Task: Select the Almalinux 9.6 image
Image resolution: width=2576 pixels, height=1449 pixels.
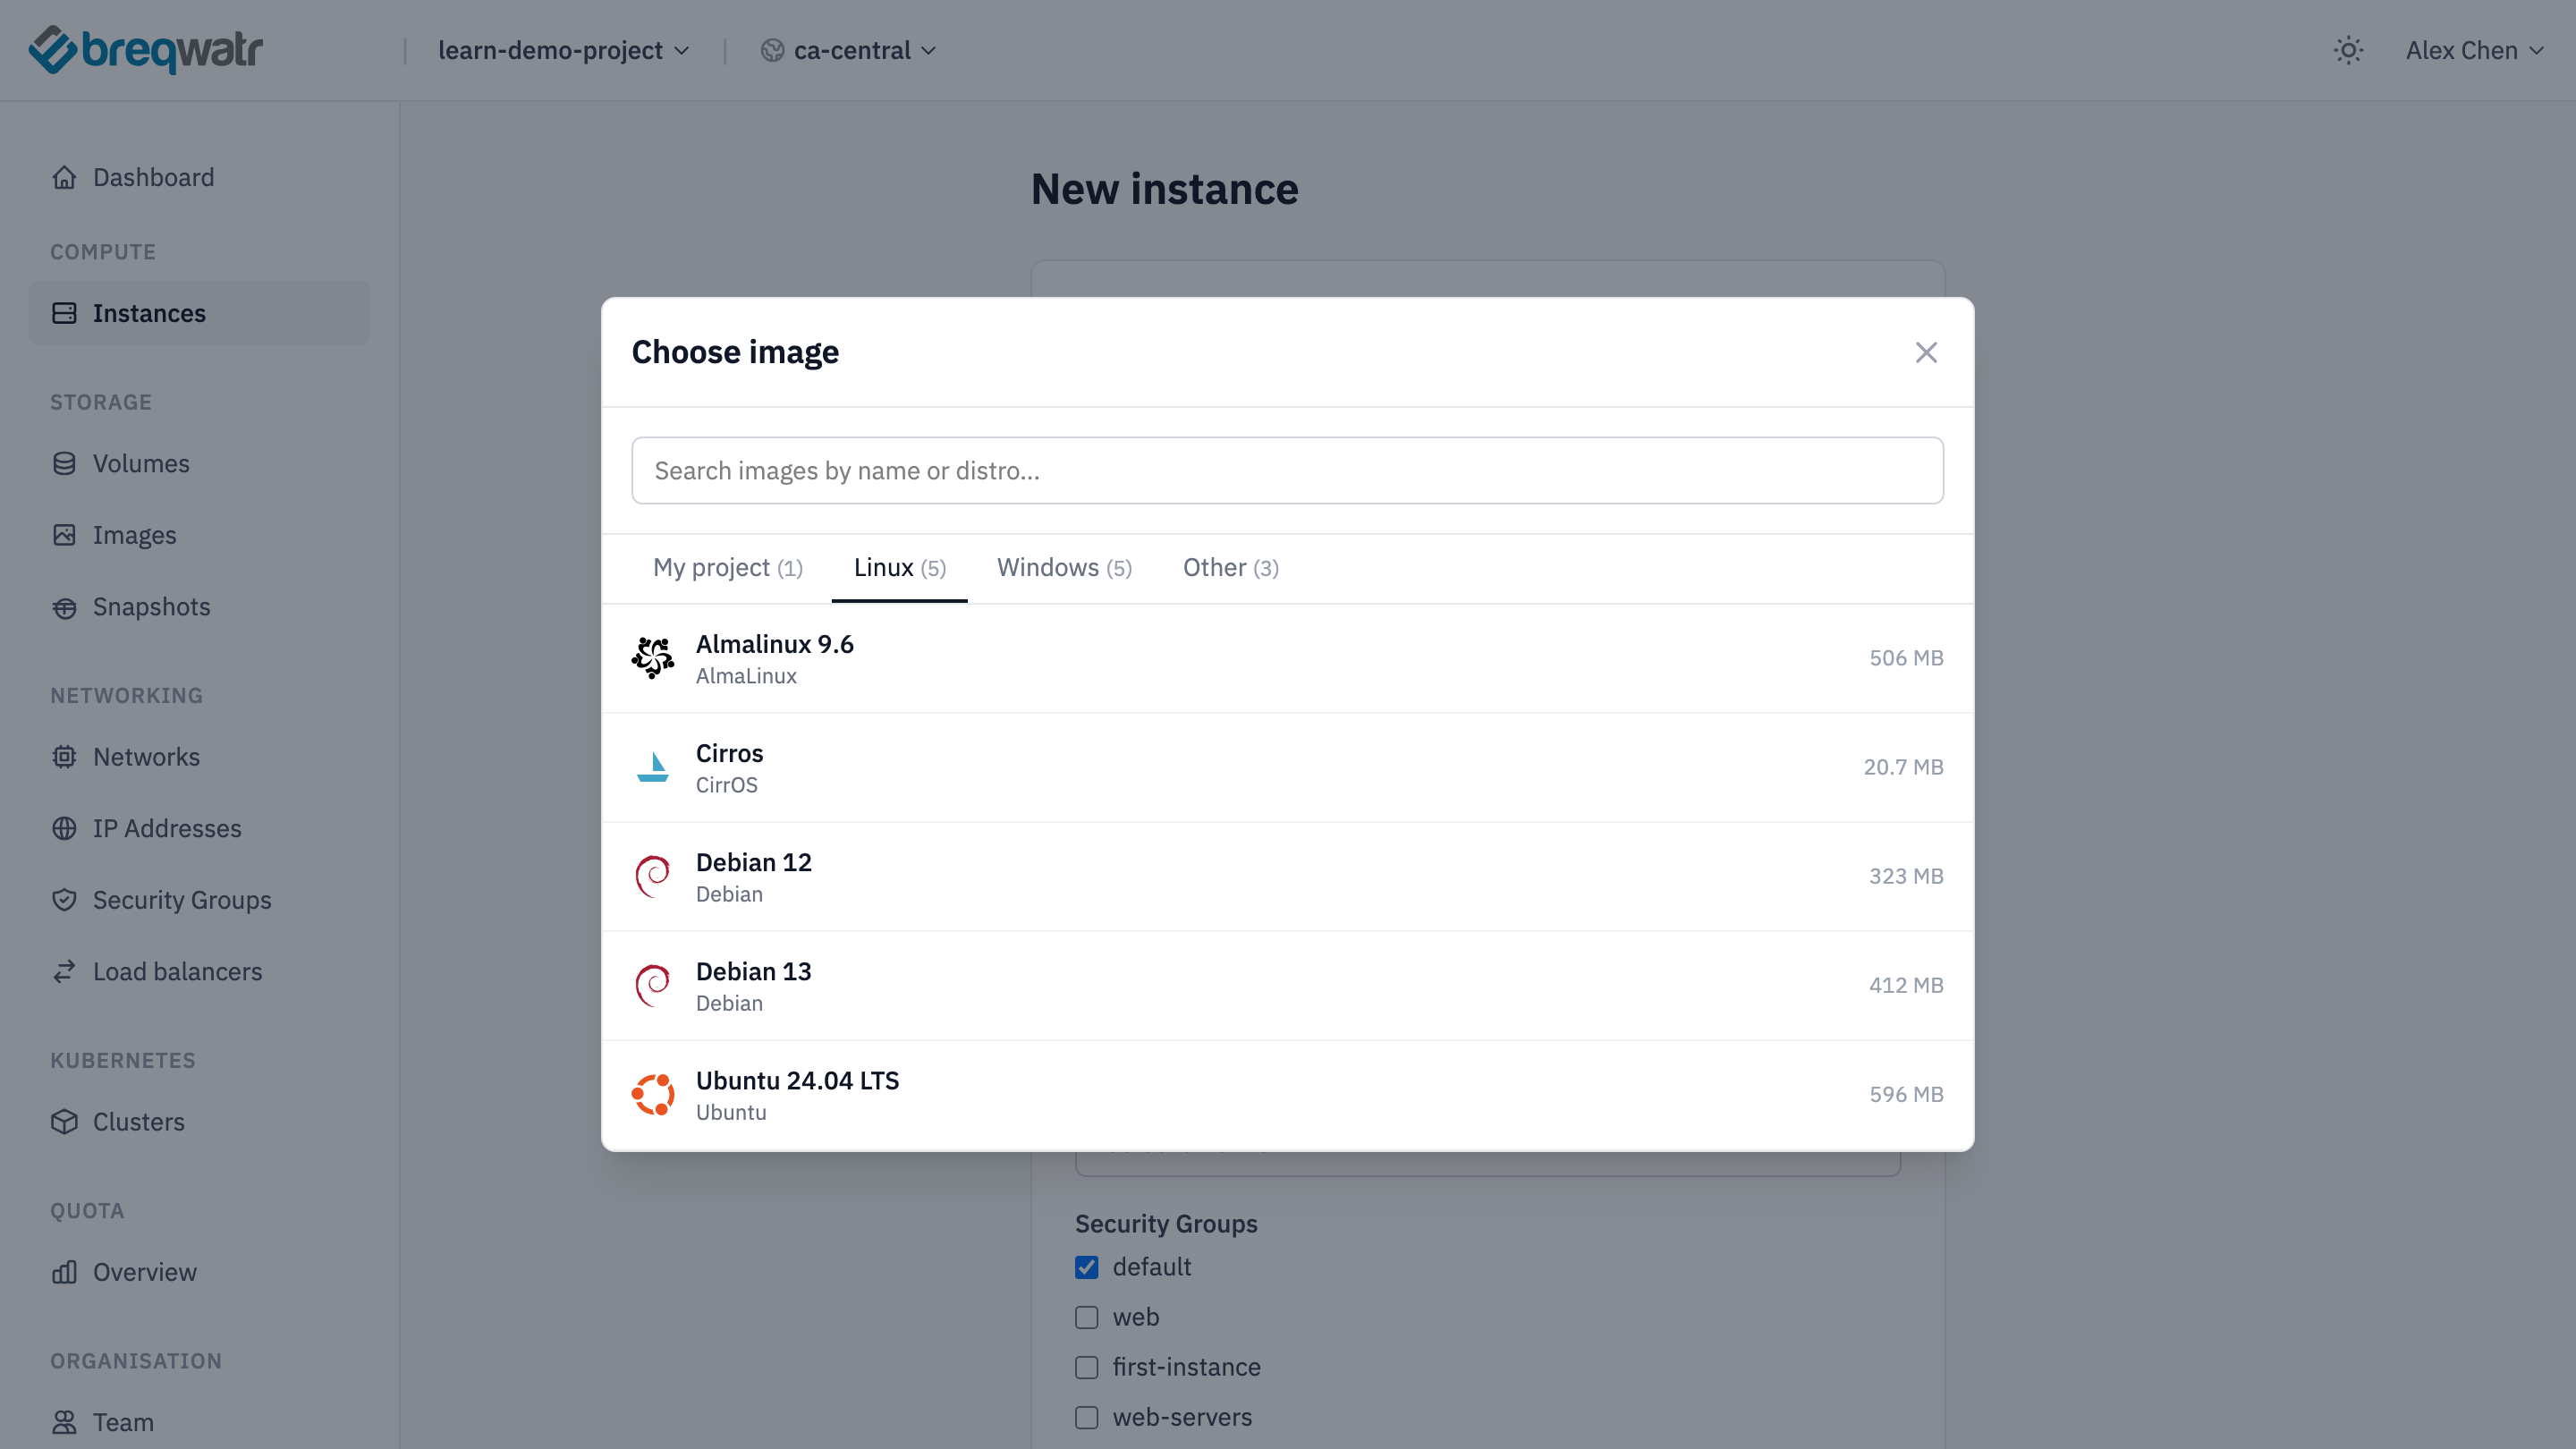Action: coord(1287,658)
